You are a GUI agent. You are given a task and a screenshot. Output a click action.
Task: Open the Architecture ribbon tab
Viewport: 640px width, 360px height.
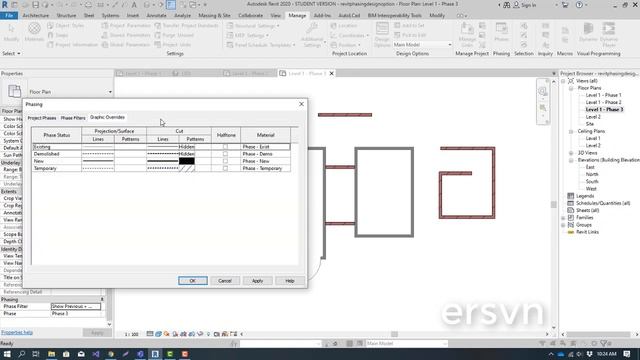click(36, 16)
